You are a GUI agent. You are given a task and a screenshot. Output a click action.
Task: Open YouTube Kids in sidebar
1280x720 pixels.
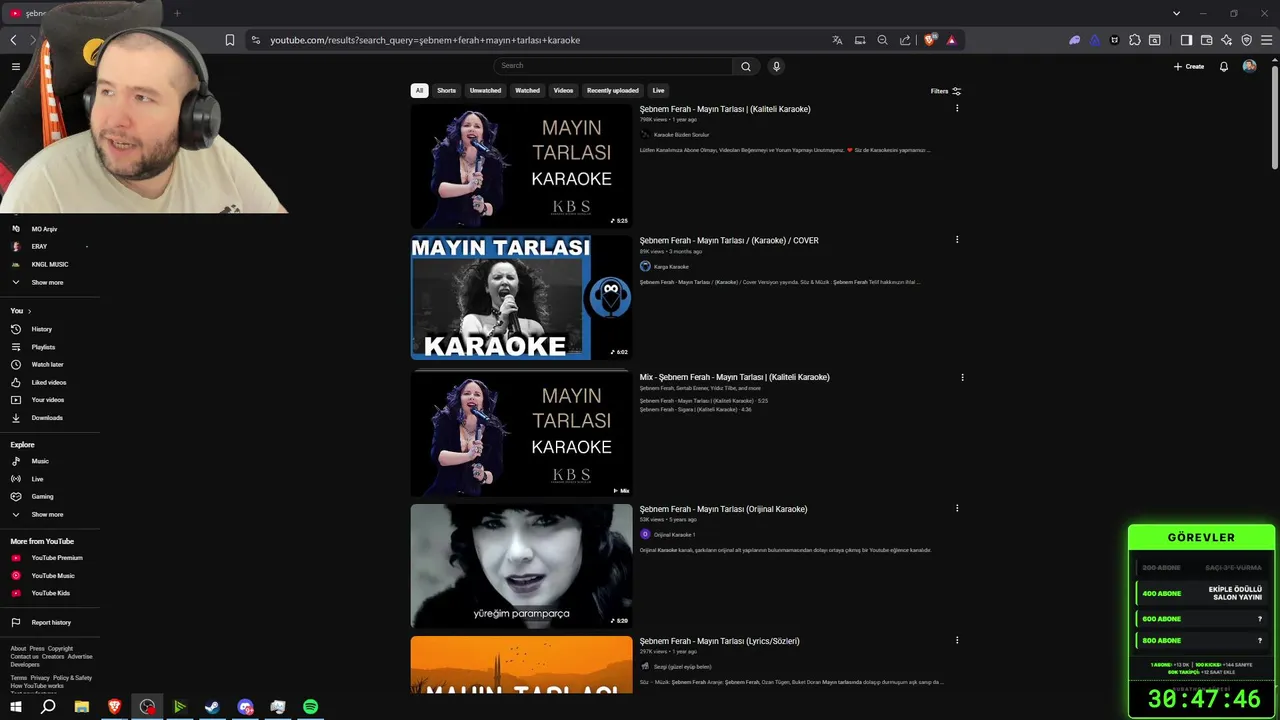50,593
